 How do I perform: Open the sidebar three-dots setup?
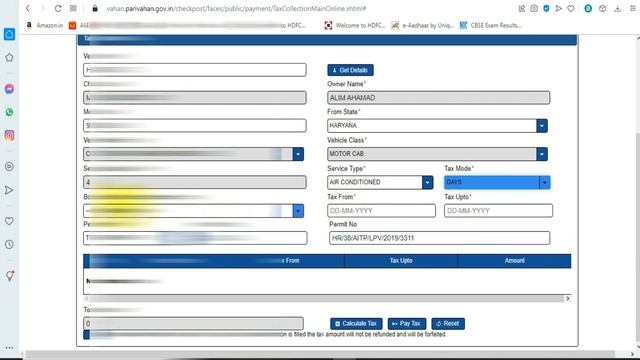(x=9, y=348)
